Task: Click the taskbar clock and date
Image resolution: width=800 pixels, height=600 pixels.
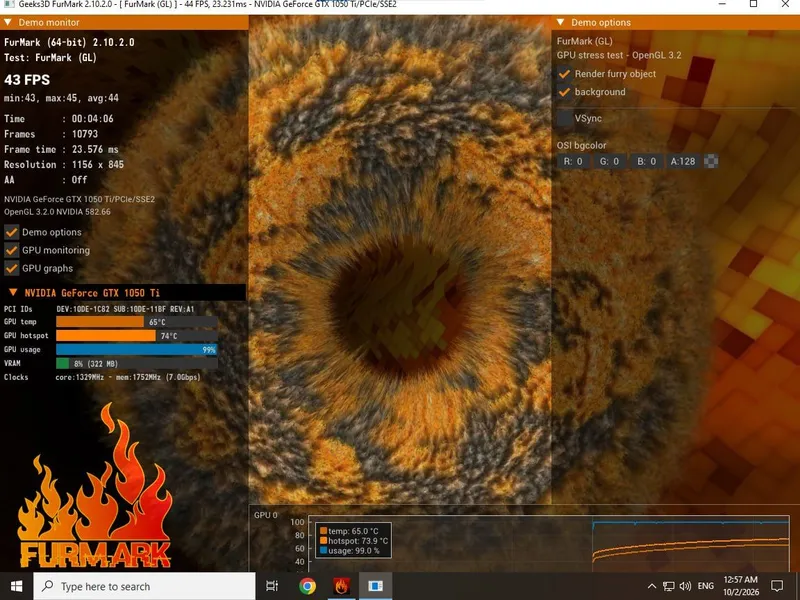Action: 740,586
